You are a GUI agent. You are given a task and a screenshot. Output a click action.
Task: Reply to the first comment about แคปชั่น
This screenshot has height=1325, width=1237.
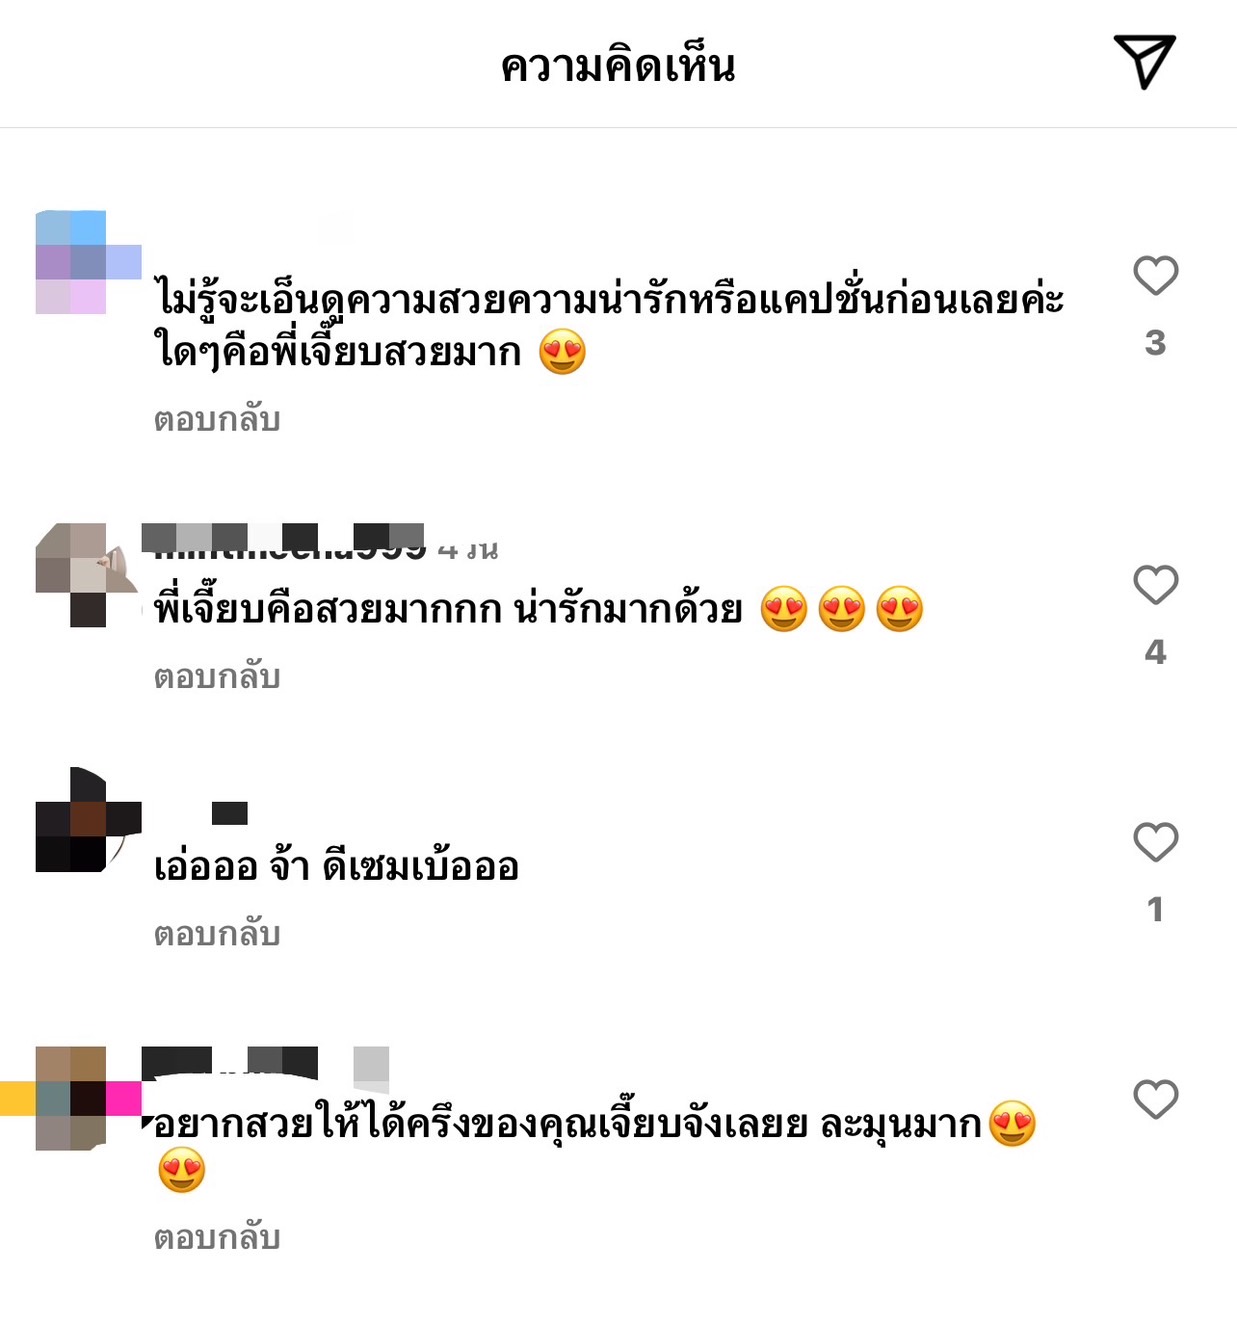click(x=217, y=420)
